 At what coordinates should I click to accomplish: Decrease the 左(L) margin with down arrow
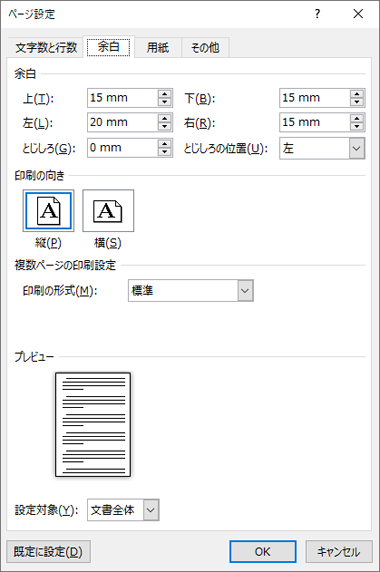point(165,127)
